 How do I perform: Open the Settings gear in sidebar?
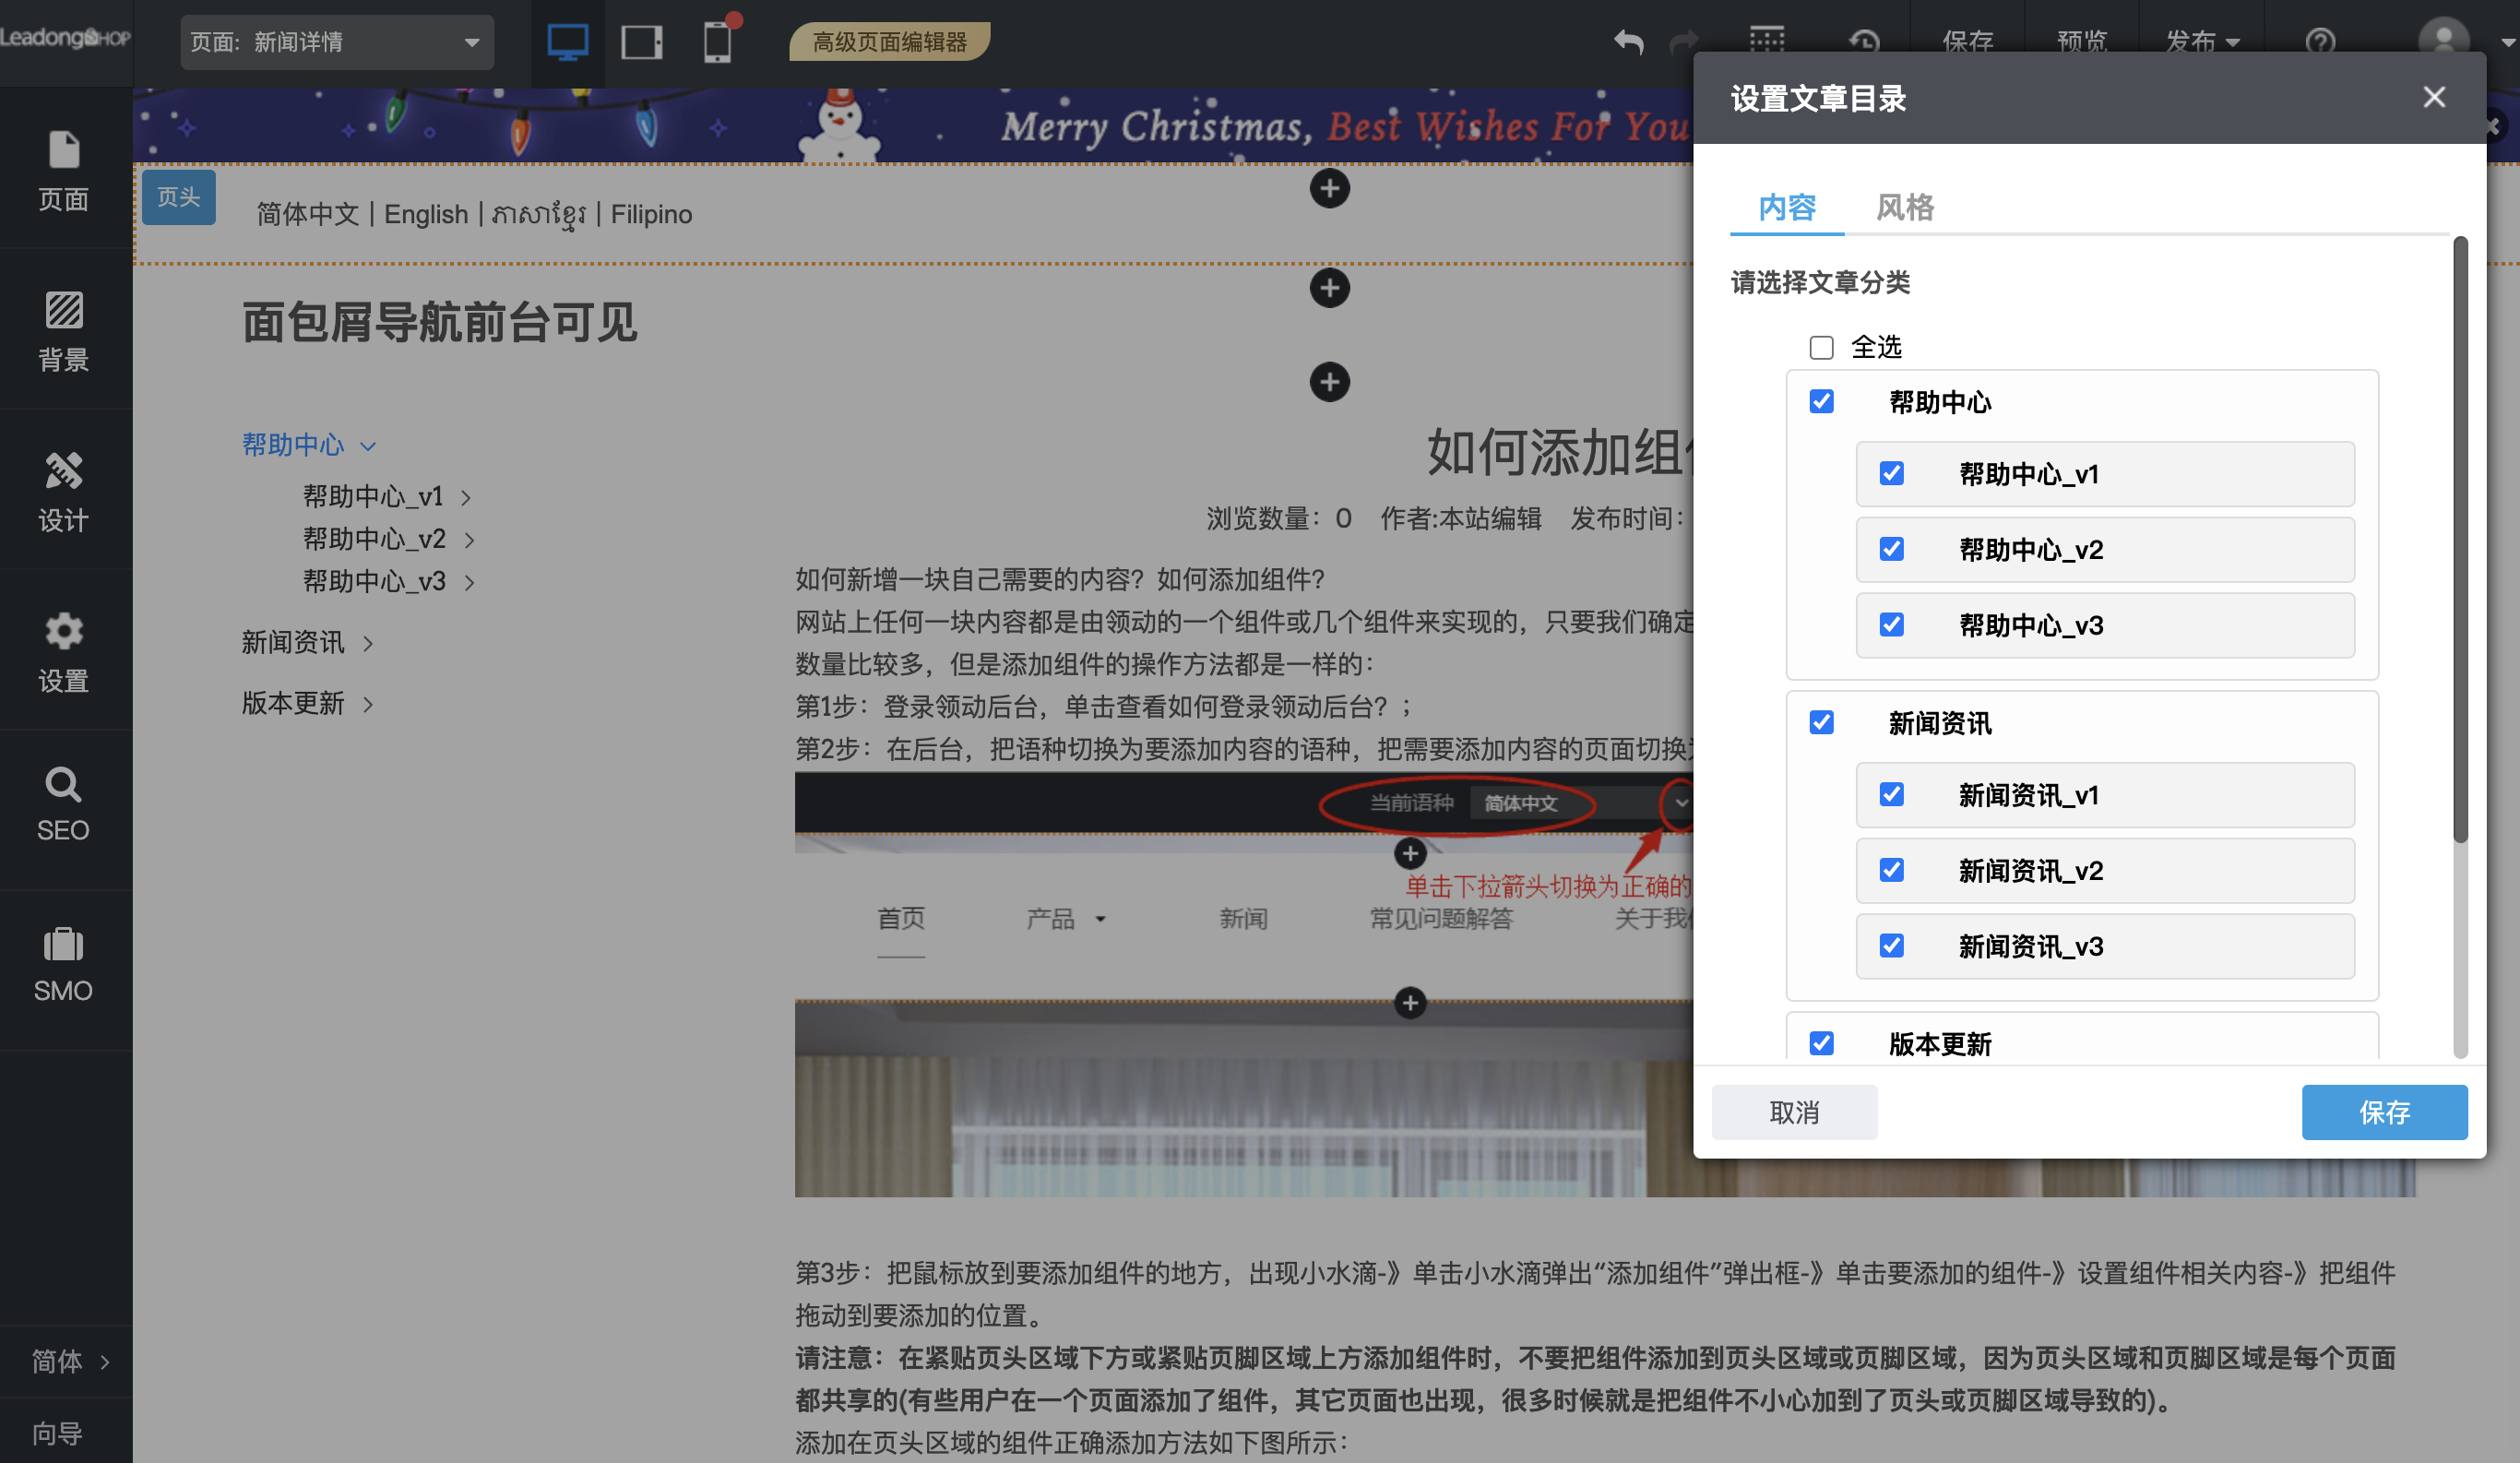click(63, 632)
